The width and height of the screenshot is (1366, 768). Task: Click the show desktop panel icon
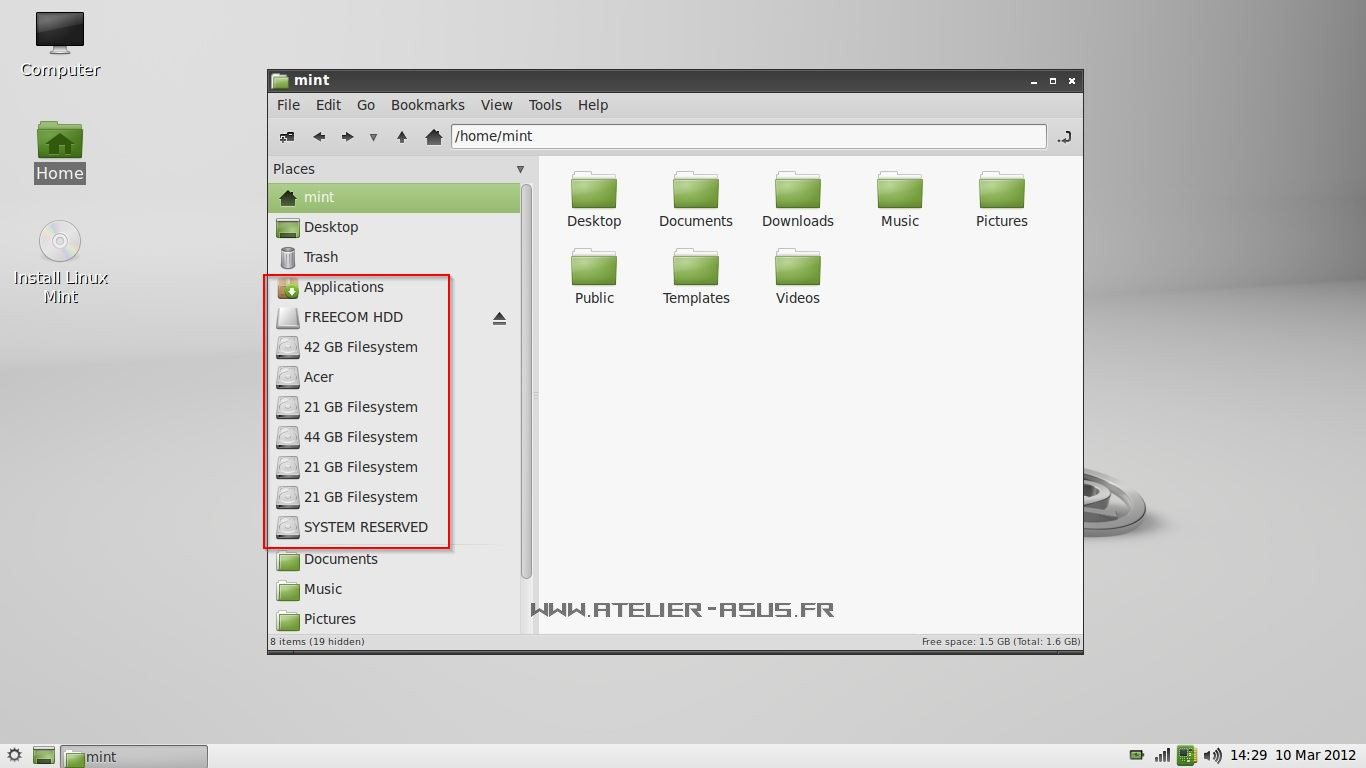pyautogui.click(x=43, y=756)
